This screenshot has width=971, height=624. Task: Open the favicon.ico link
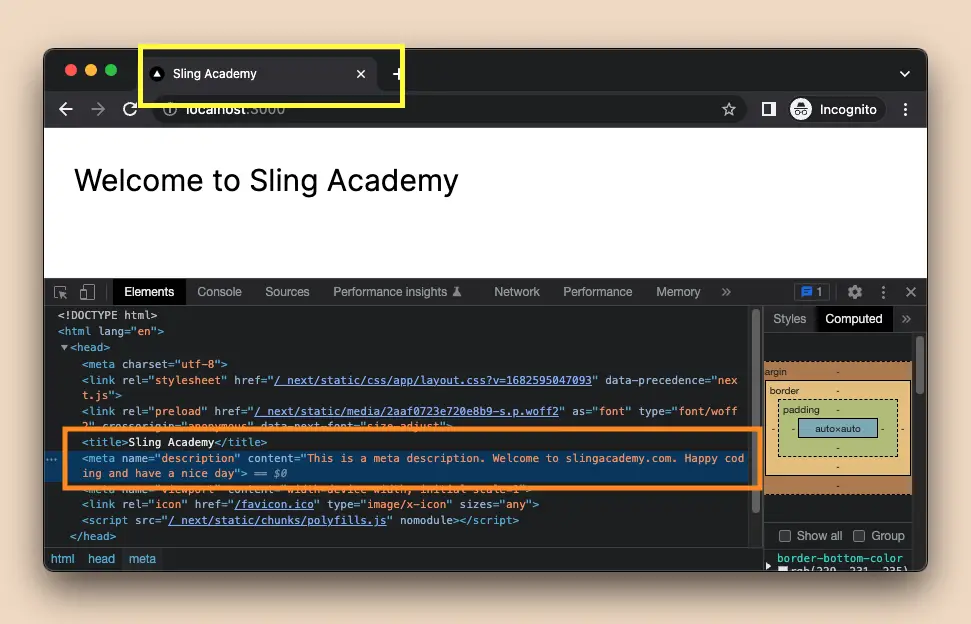click(x=274, y=505)
